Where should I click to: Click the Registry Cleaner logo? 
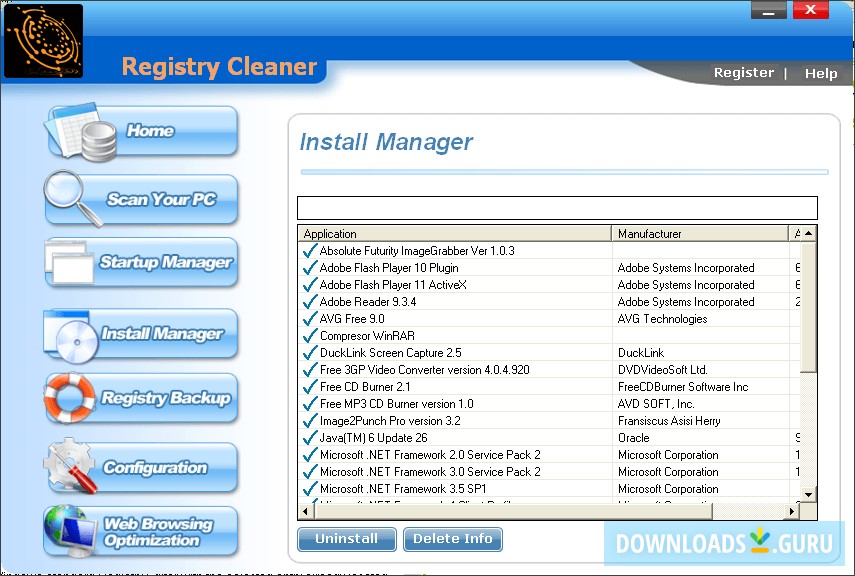pos(42,40)
